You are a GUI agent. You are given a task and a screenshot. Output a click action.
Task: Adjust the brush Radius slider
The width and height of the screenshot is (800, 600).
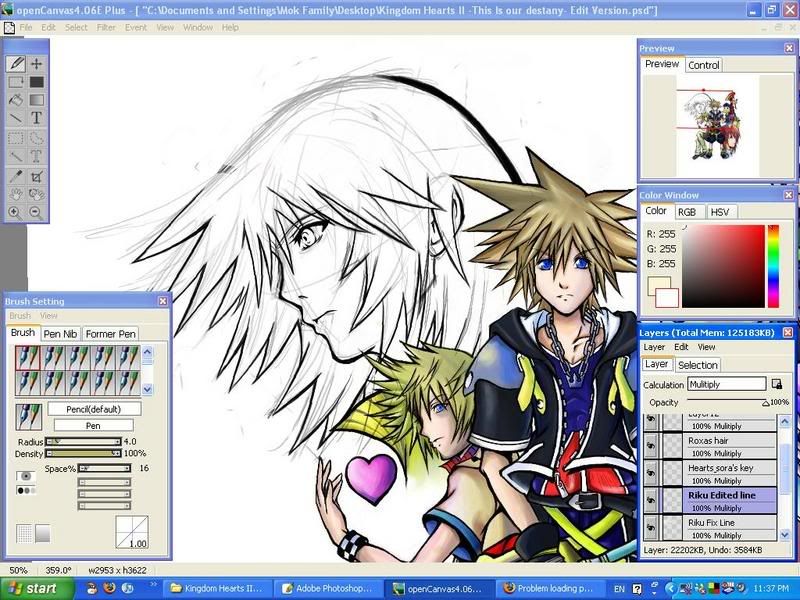pyautogui.click(x=83, y=442)
